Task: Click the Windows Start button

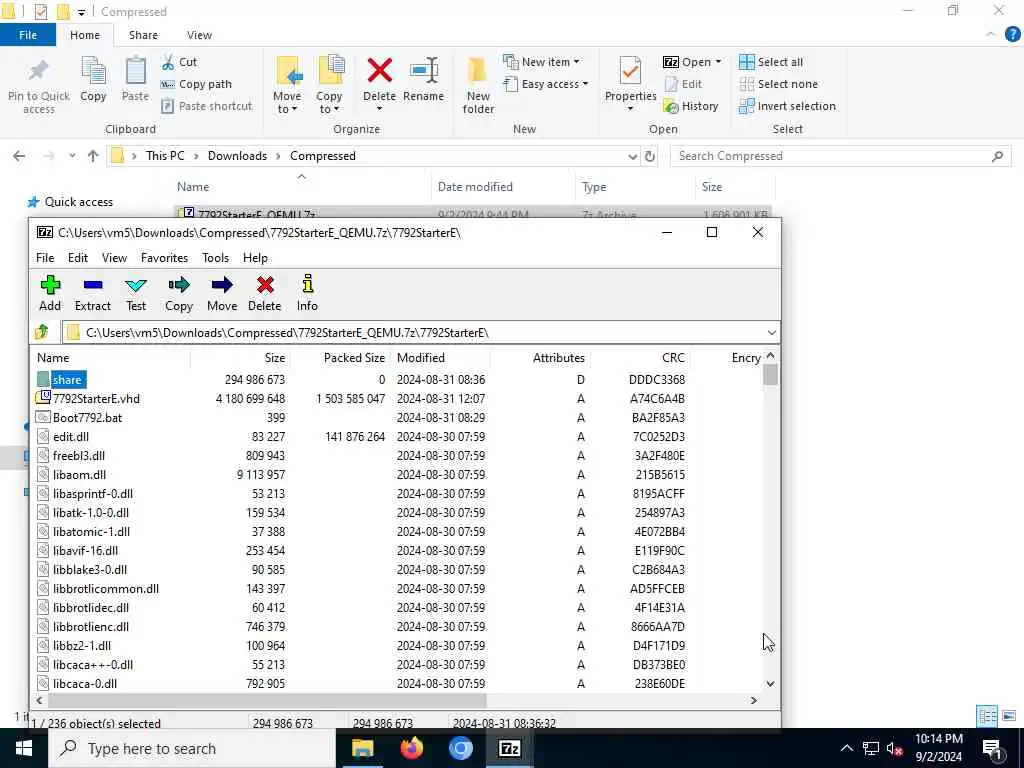Action: click(24, 748)
